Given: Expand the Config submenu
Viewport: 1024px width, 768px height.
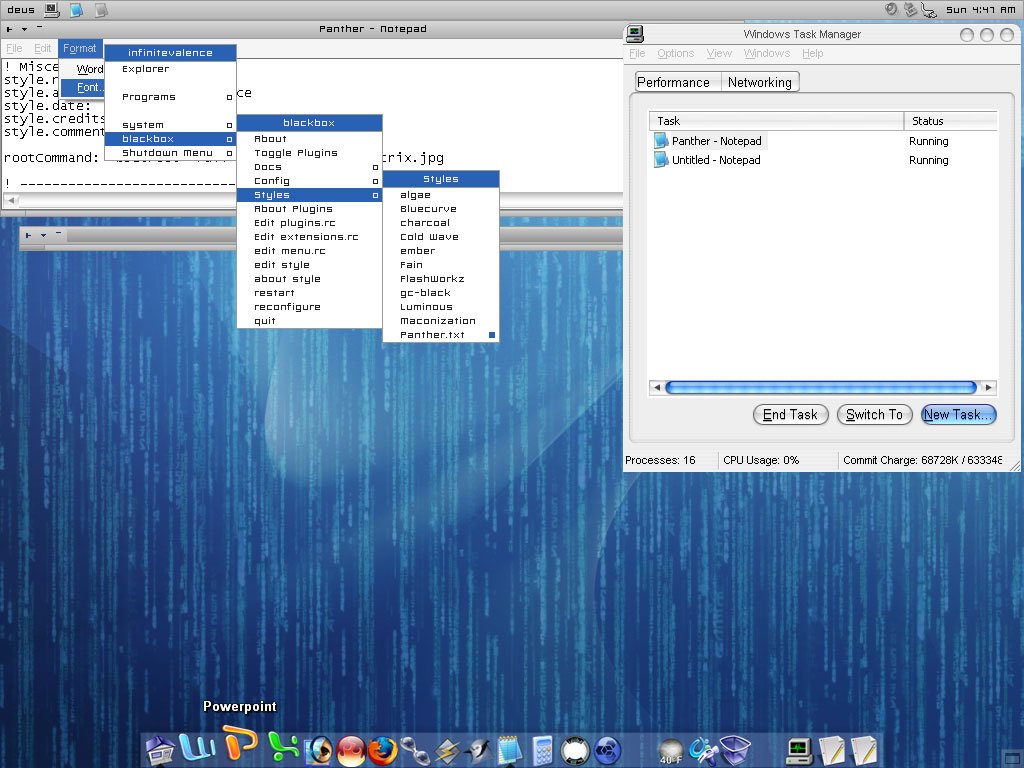Looking at the screenshot, I should (x=310, y=181).
